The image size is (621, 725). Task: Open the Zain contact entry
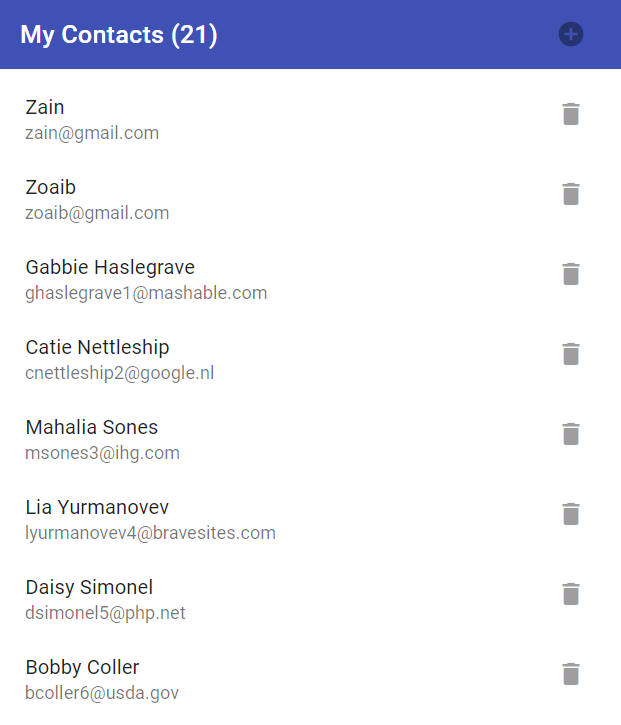coord(45,107)
